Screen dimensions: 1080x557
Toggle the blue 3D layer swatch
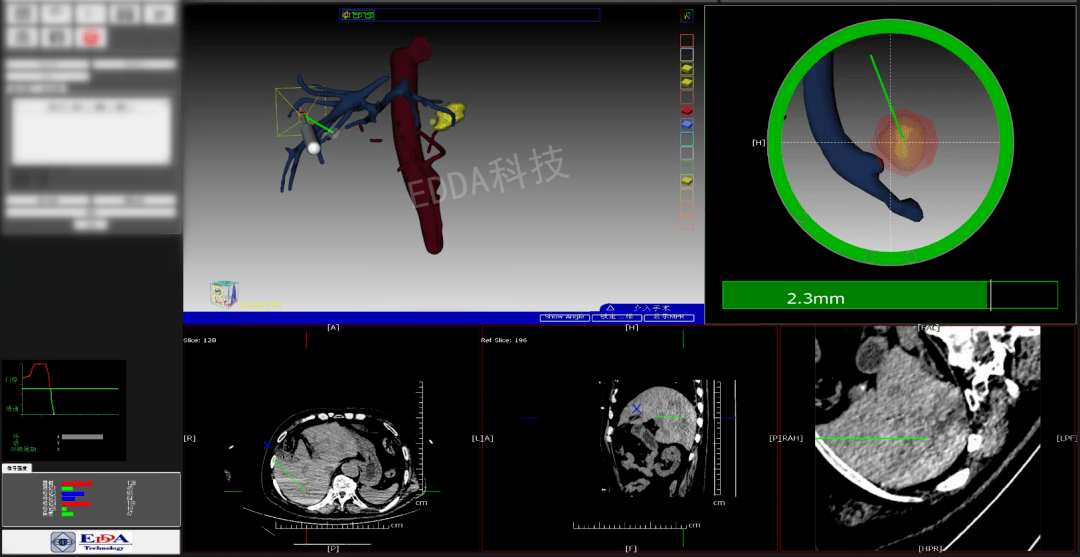coord(687,124)
